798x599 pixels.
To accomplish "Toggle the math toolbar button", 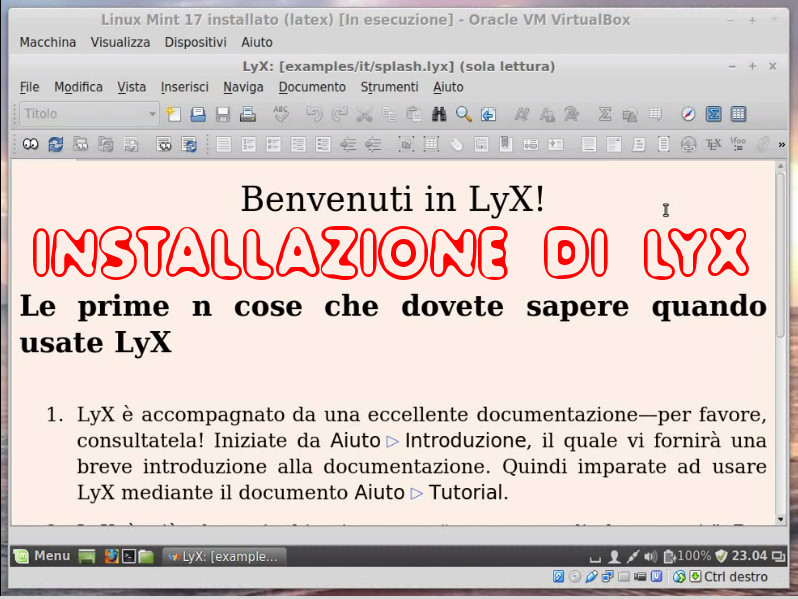I will tap(714, 114).
